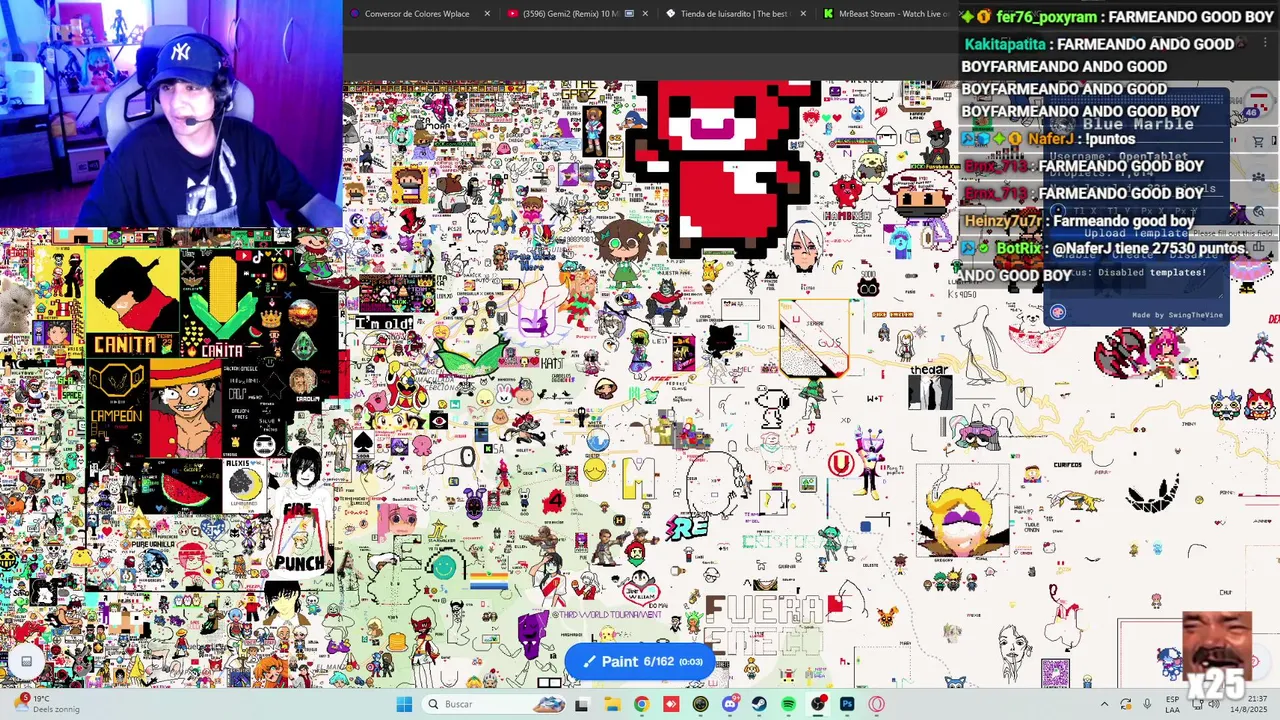Click the round button at bottom-left of map

[26, 660]
